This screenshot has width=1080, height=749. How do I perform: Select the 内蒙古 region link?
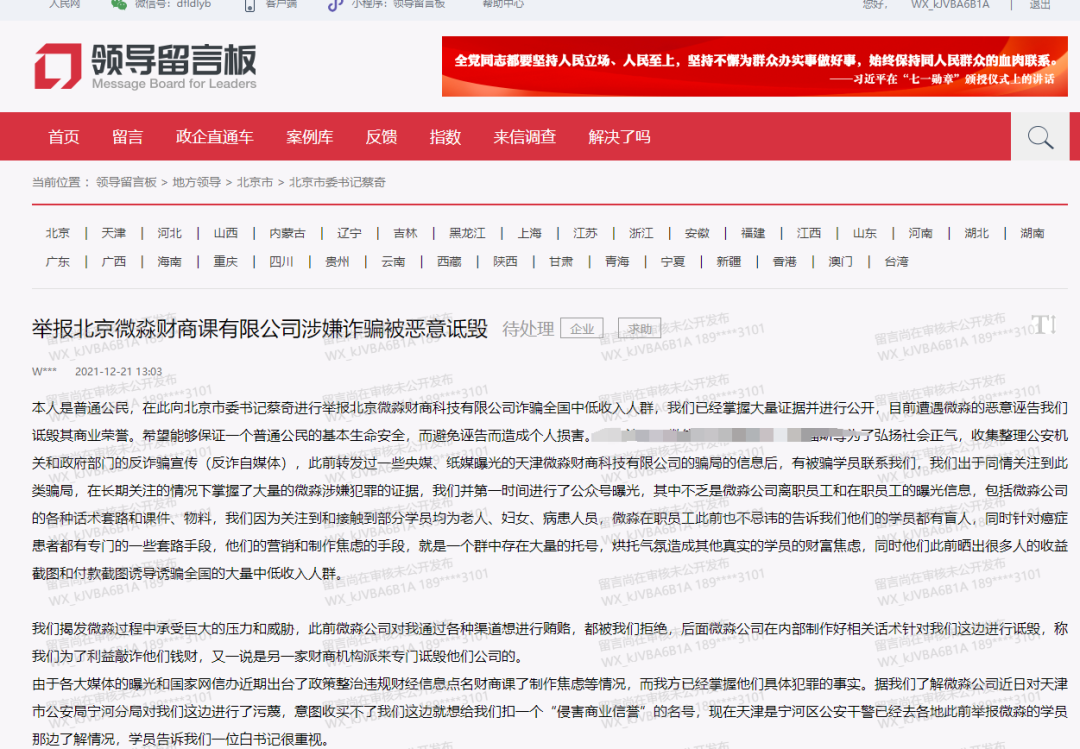pos(287,233)
